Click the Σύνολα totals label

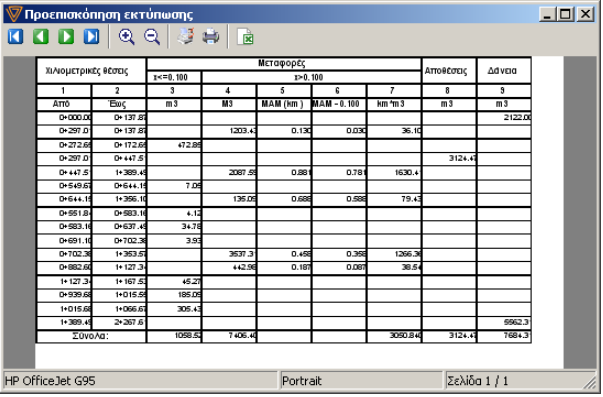90,336
